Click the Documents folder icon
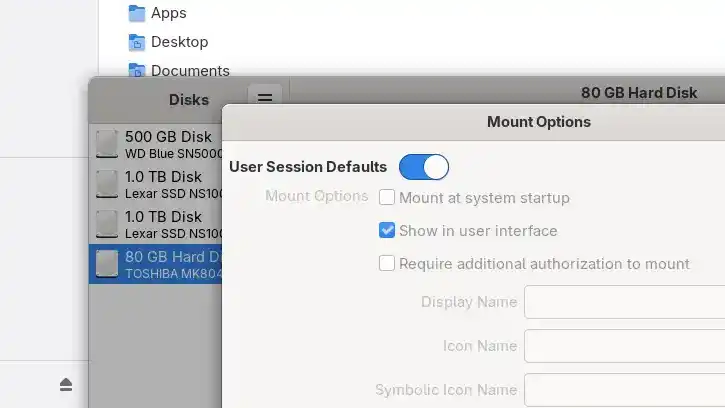 [x=137, y=70]
